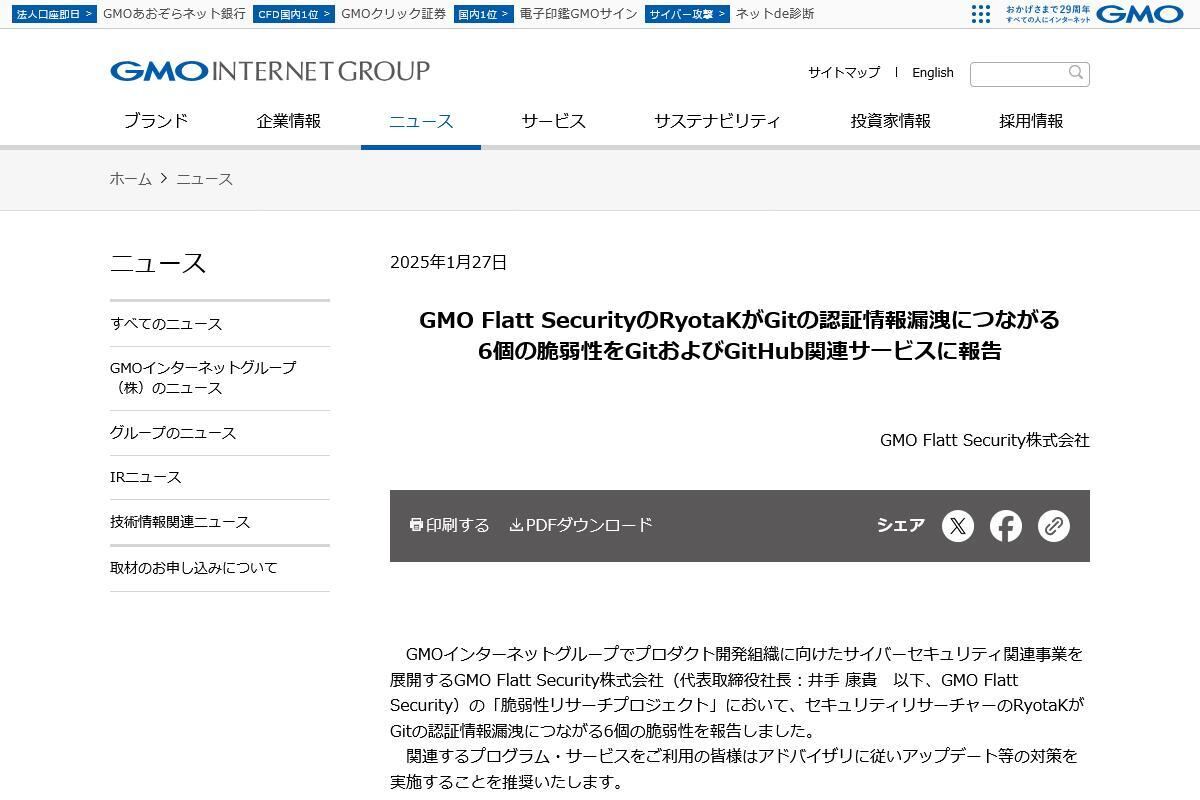The height and width of the screenshot is (800, 1200).
Task: Open the サステナビリティ menu
Action: coord(717,121)
